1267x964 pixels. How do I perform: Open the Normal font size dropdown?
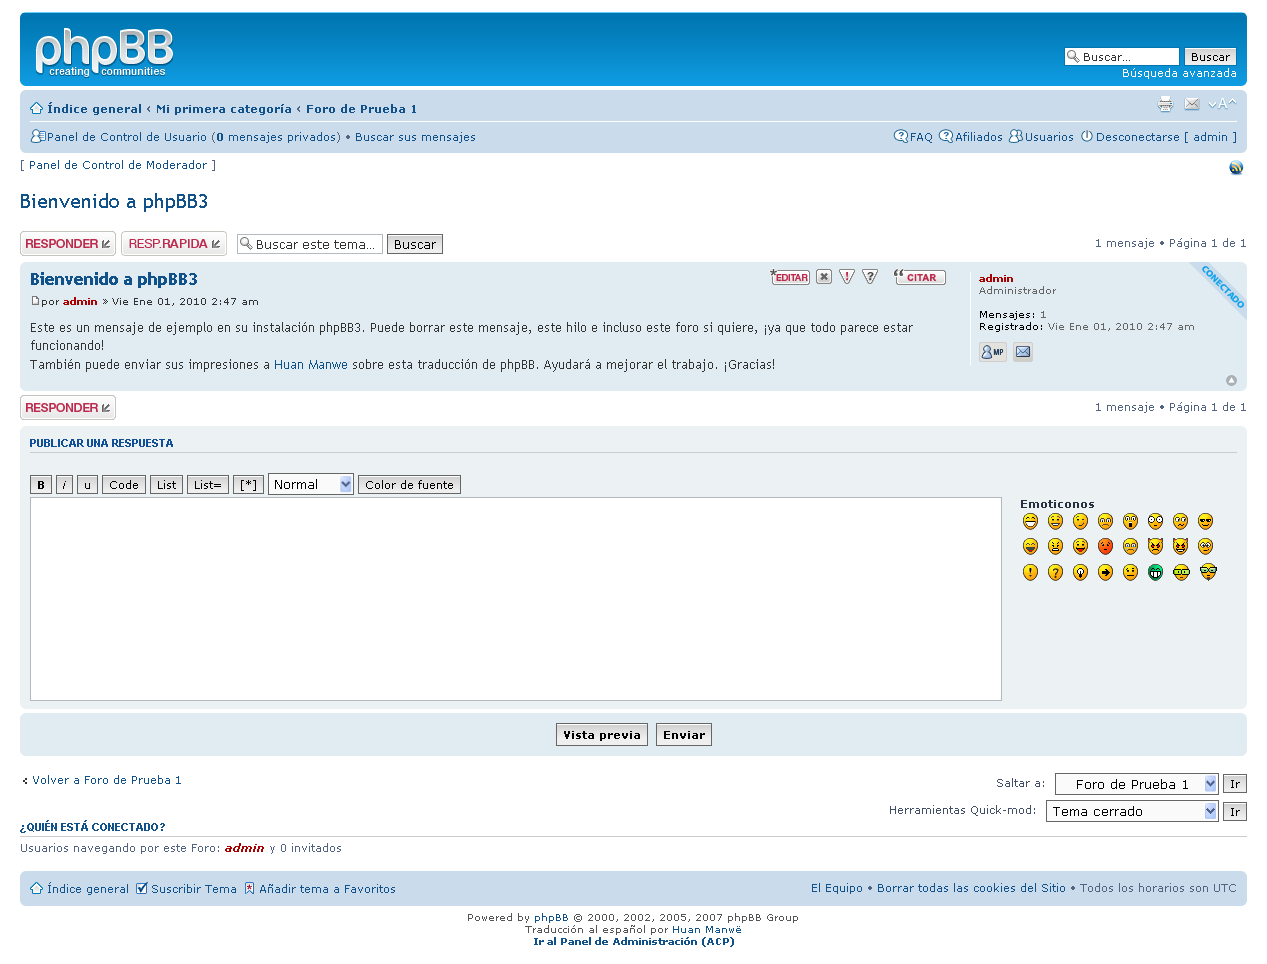tap(310, 484)
